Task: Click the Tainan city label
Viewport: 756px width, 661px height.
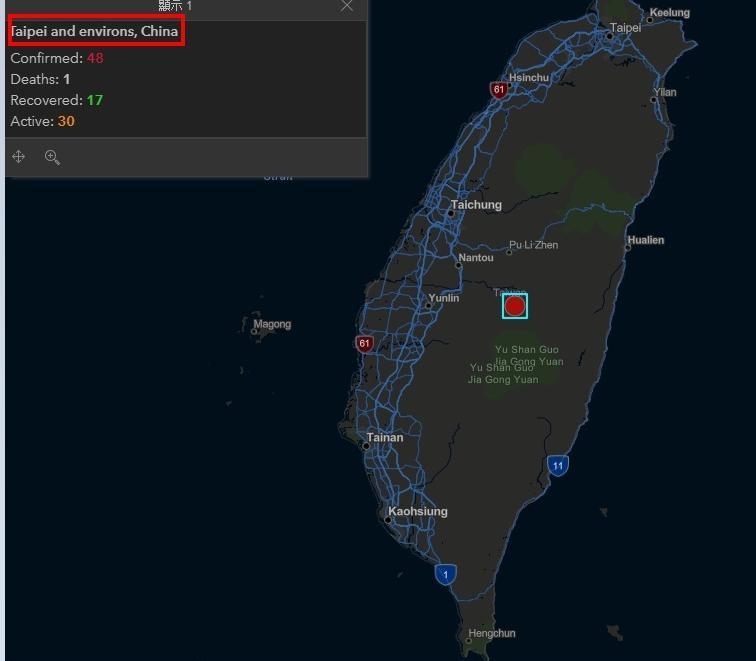Action: point(385,437)
